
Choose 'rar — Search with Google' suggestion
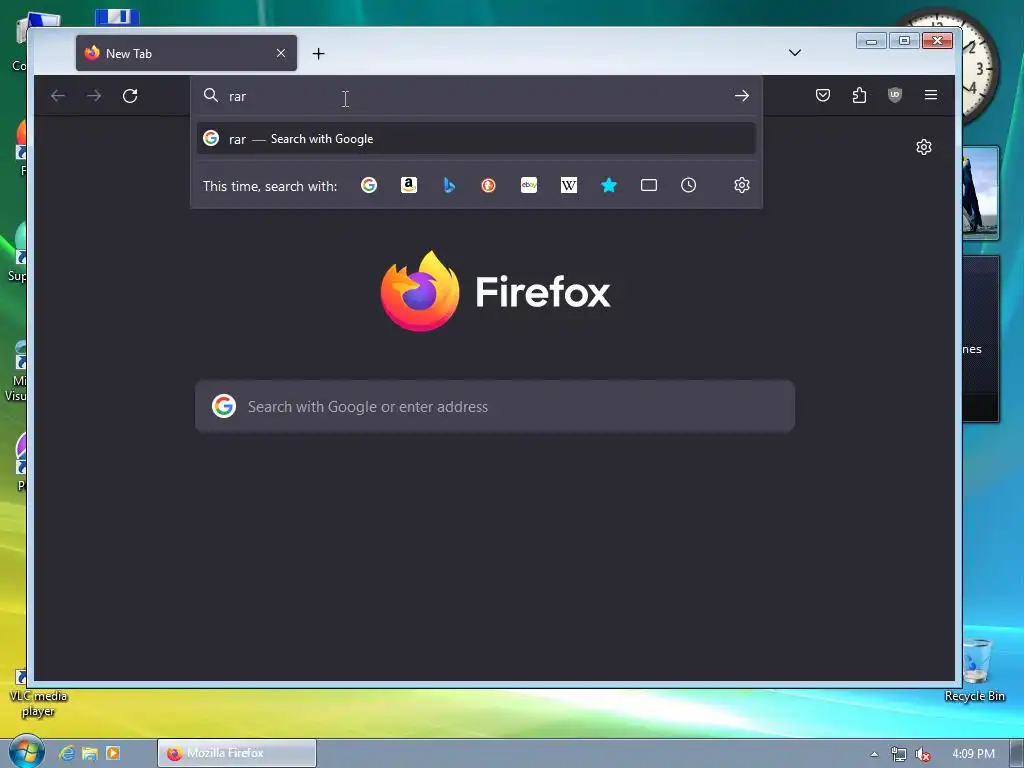[x=476, y=138]
